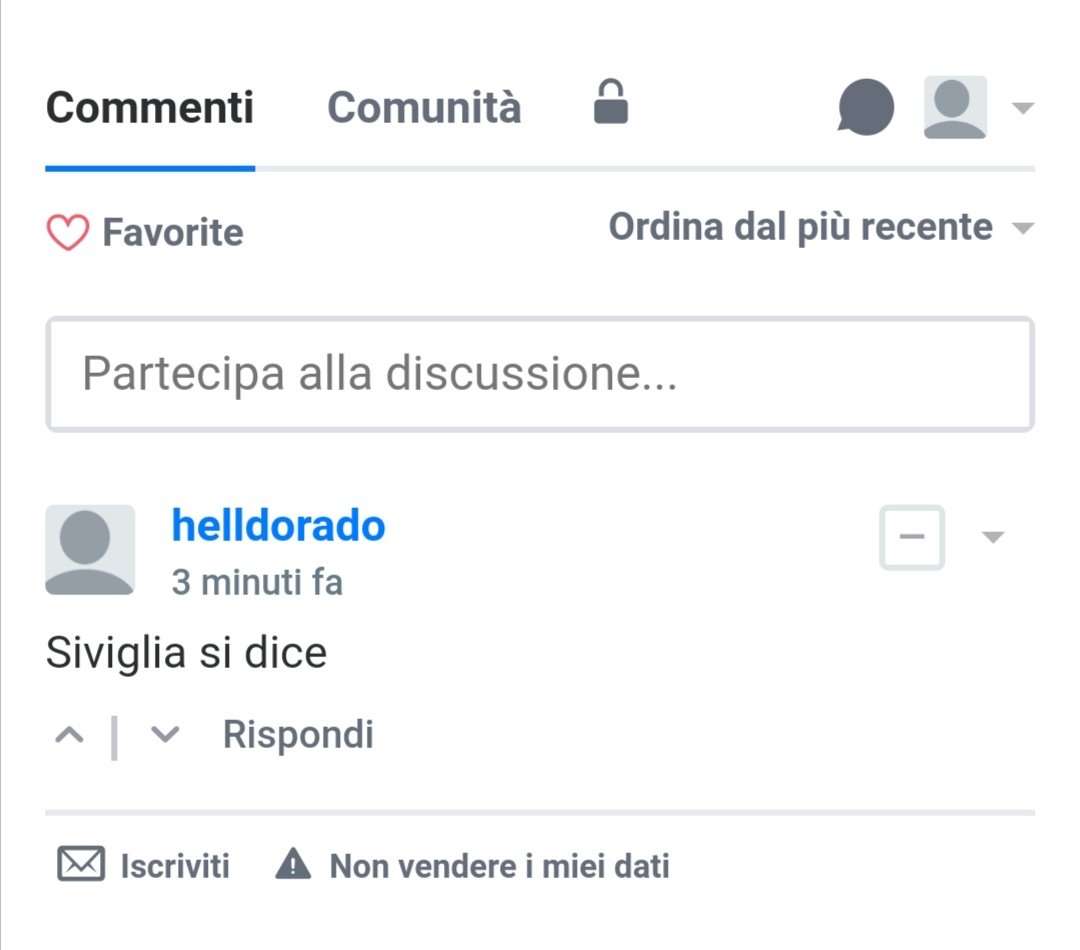Open the account dropdown arrow in header
The width and height of the screenshot is (1080, 950).
coord(1022,108)
